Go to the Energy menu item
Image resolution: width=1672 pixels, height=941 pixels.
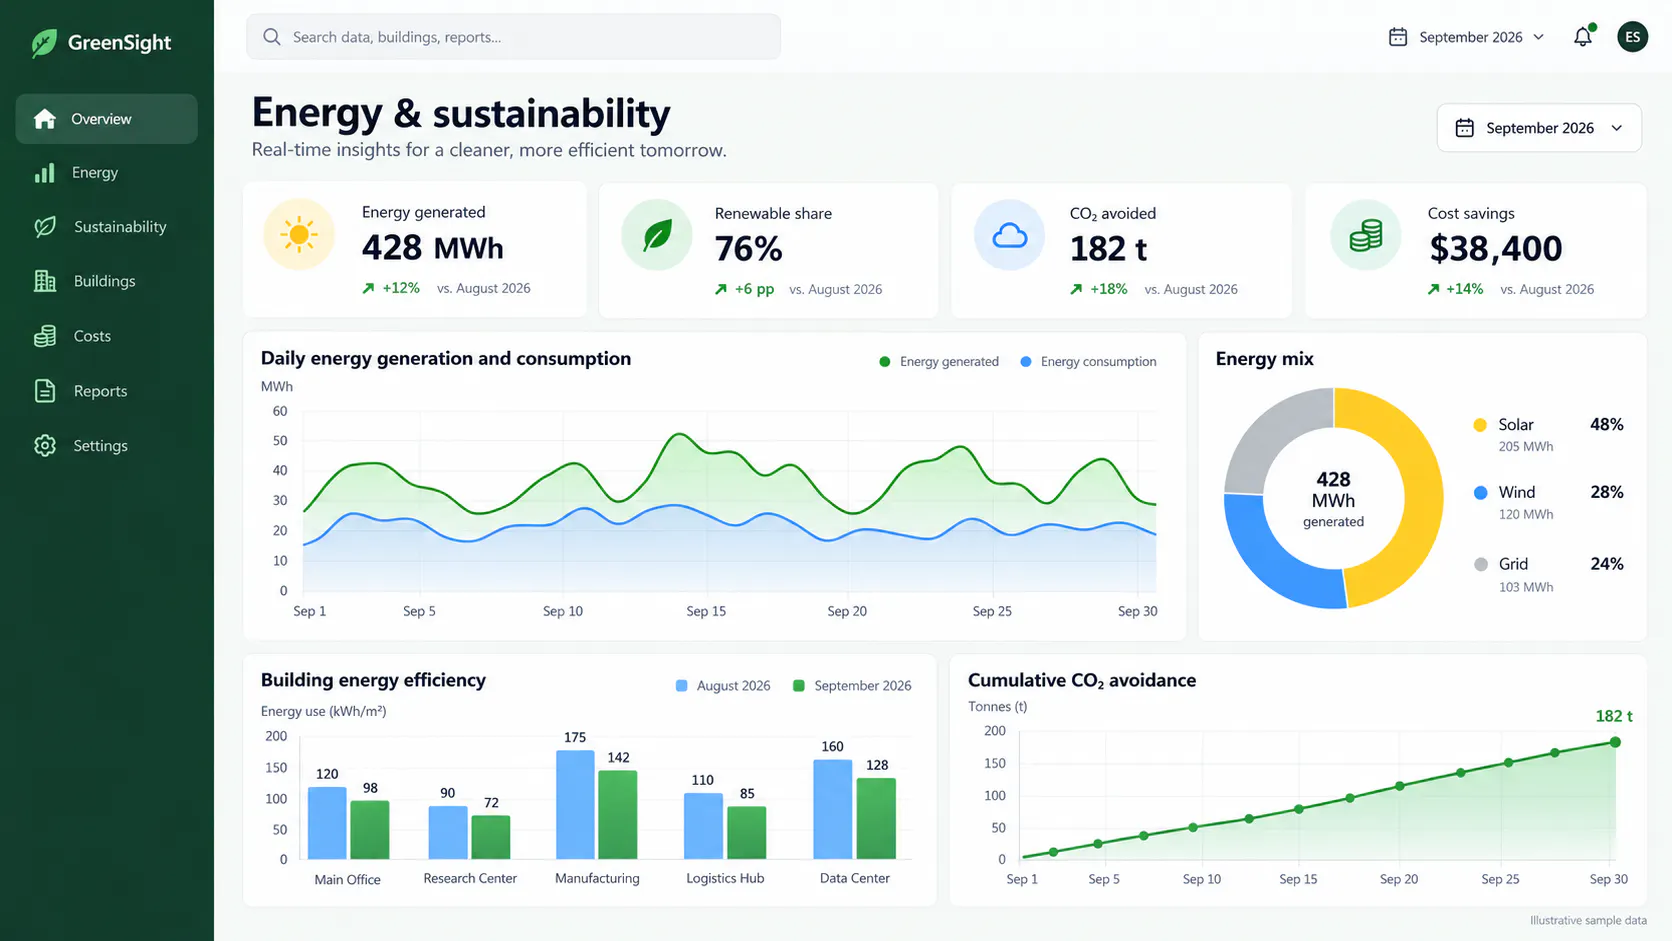(x=106, y=173)
